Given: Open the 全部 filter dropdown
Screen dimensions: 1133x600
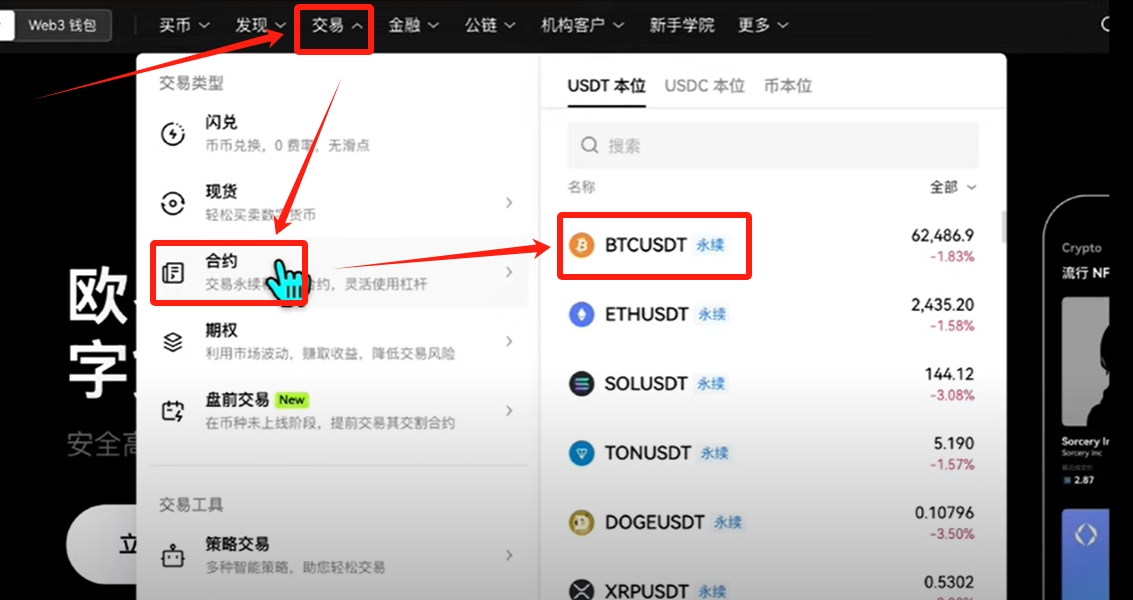Looking at the screenshot, I should point(952,187).
